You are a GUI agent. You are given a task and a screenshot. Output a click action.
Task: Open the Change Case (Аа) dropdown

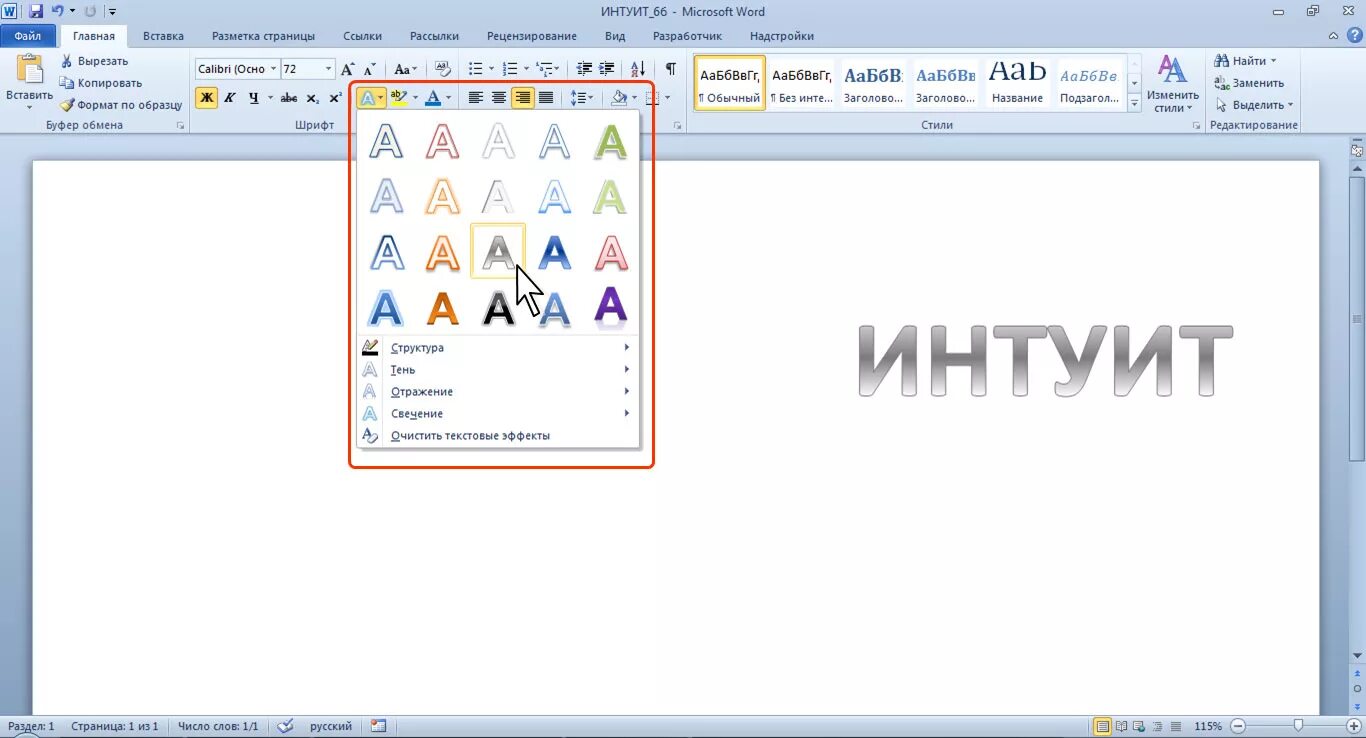405,69
